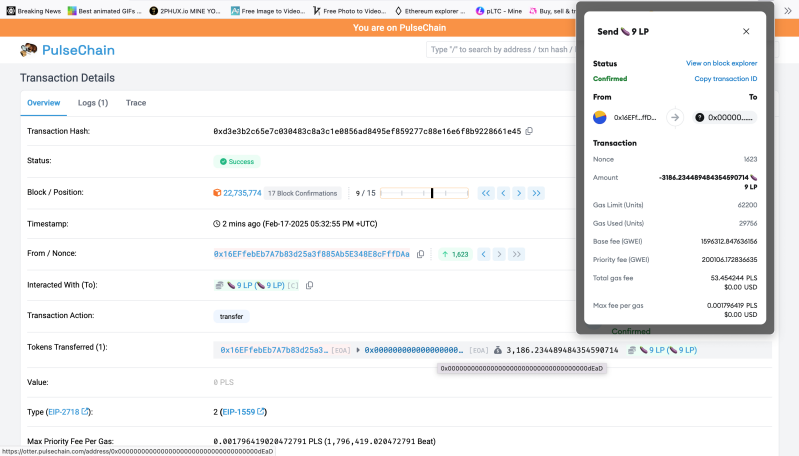Go to next nonce transaction

tap(499, 254)
